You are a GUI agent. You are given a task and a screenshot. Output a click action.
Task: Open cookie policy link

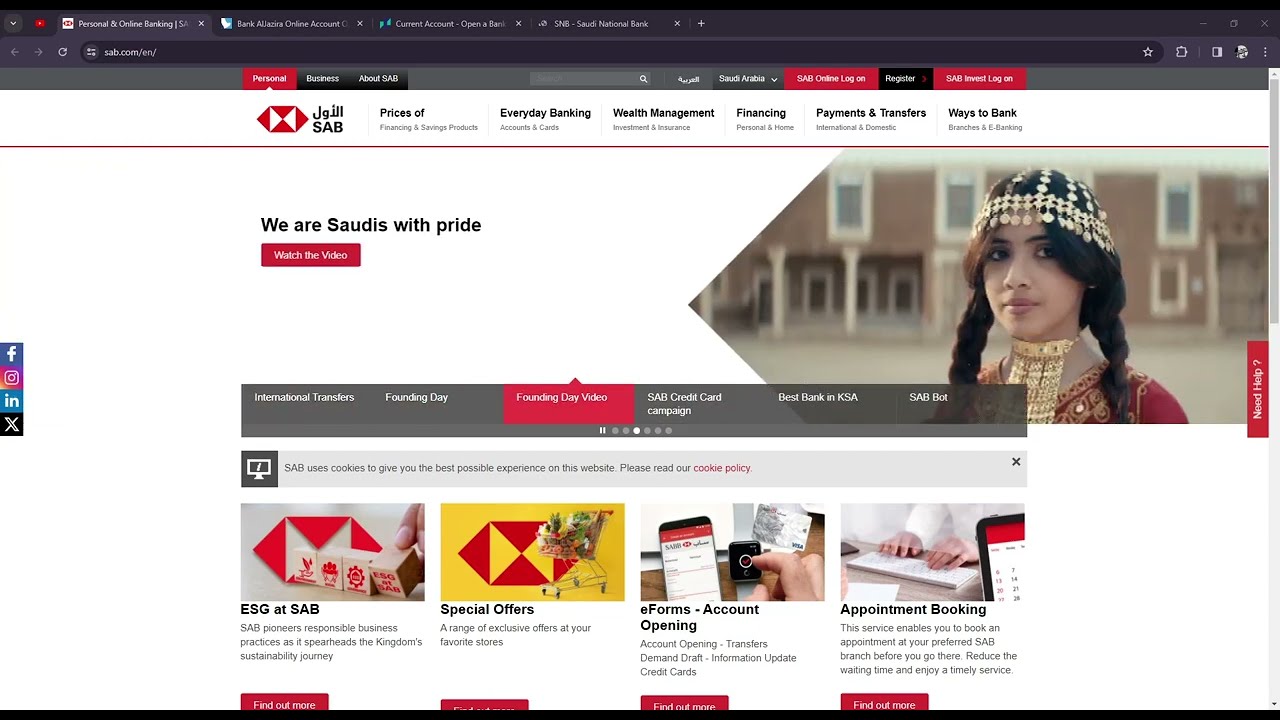[721, 468]
